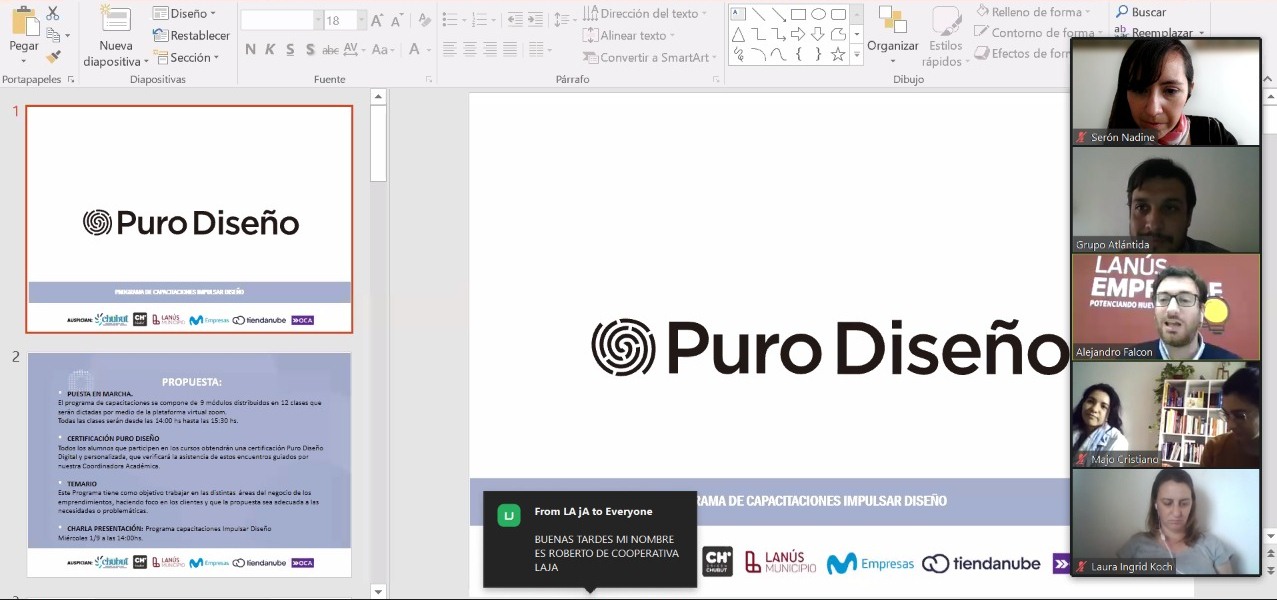This screenshot has width=1277, height=600.
Task: Open the Alinear texto dropdown
Action: click(629, 35)
